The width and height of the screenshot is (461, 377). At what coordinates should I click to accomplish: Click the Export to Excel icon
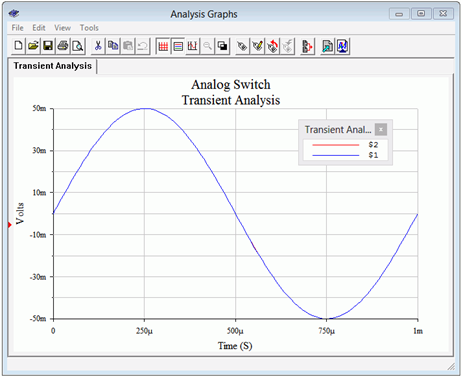pos(327,46)
